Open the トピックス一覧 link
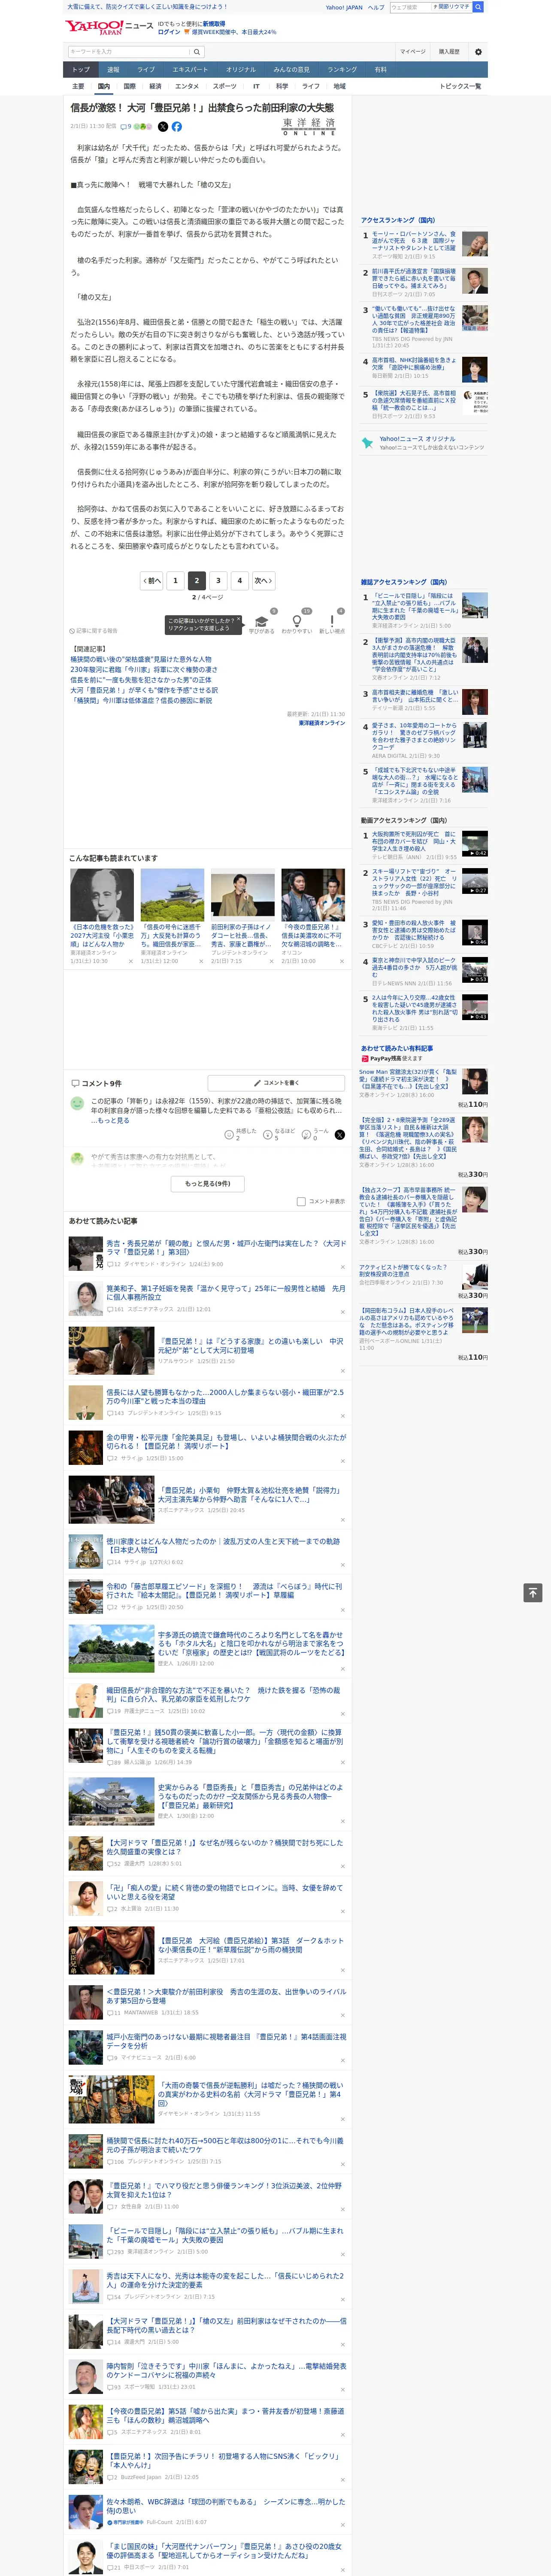551x2576 pixels. (461, 86)
